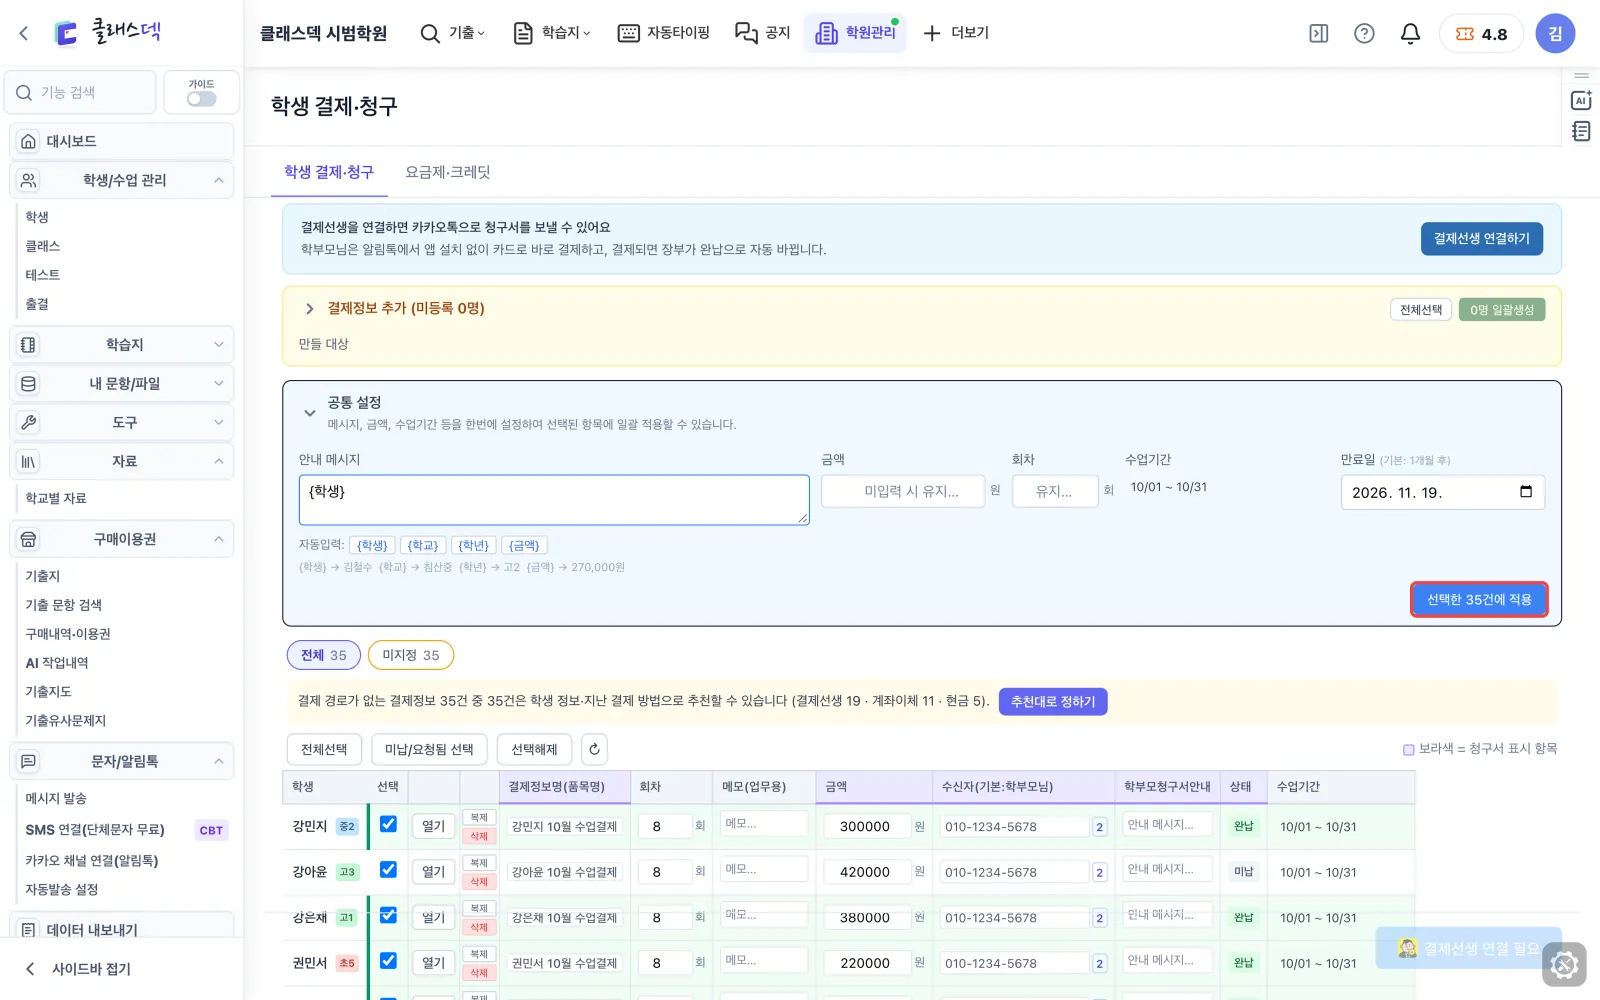
Task: Collapse 문자/알림톡 sidebar section
Action: pos(122,761)
